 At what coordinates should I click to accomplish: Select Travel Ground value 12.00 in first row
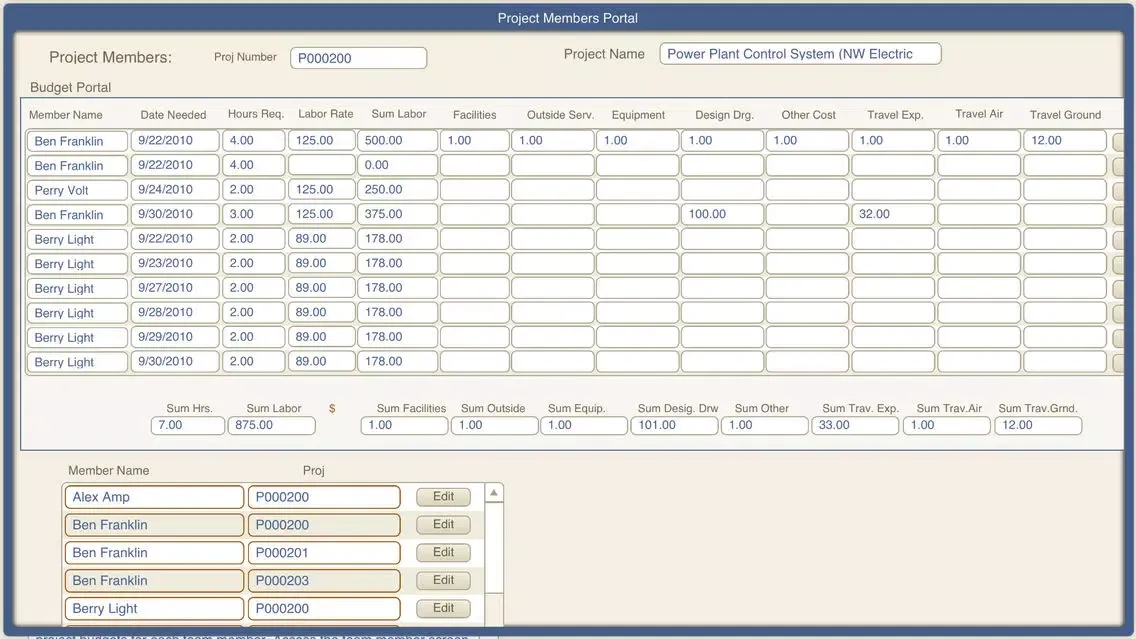(x=1064, y=141)
